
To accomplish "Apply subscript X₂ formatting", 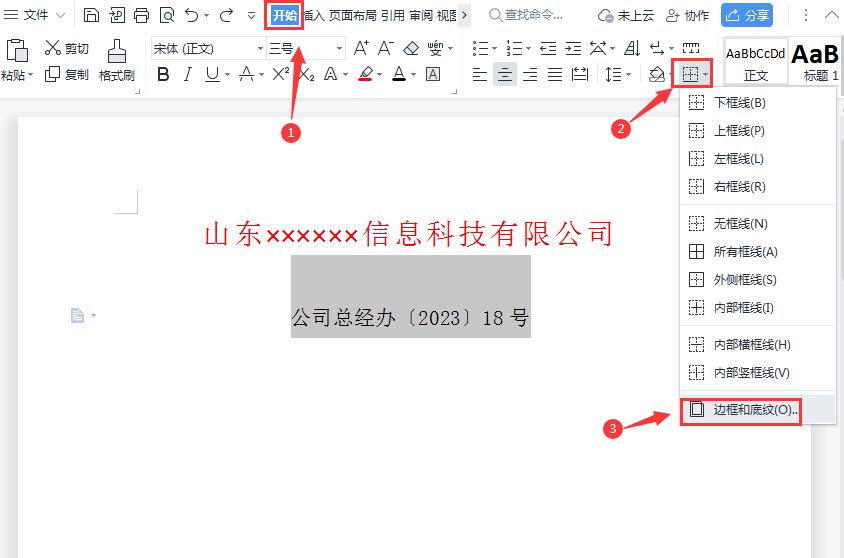I will [306, 74].
